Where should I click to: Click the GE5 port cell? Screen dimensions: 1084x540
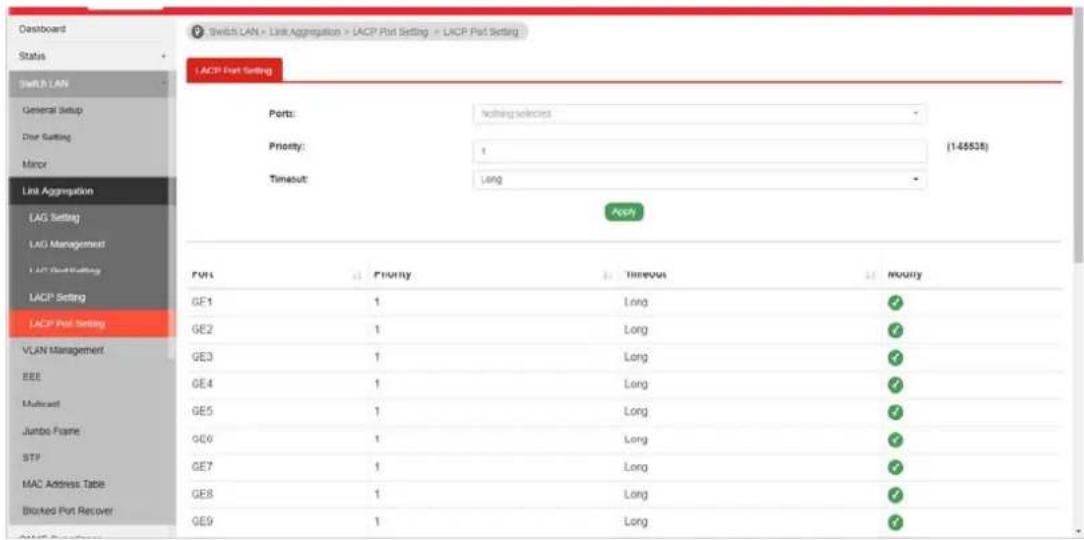pos(201,411)
